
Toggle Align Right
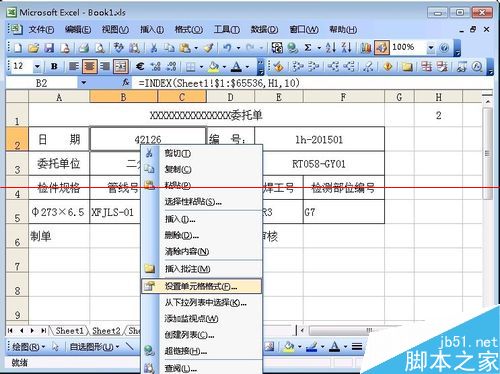pos(105,67)
